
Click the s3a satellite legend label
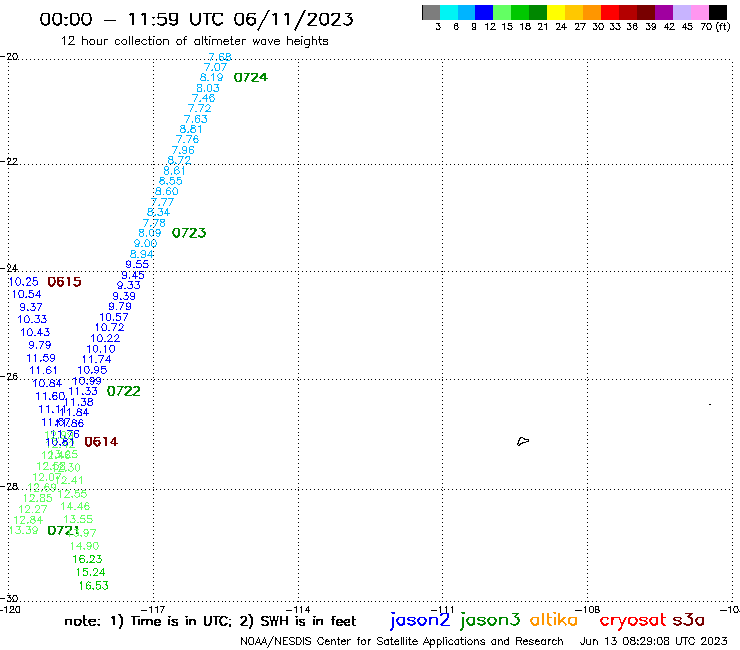point(688,620)
